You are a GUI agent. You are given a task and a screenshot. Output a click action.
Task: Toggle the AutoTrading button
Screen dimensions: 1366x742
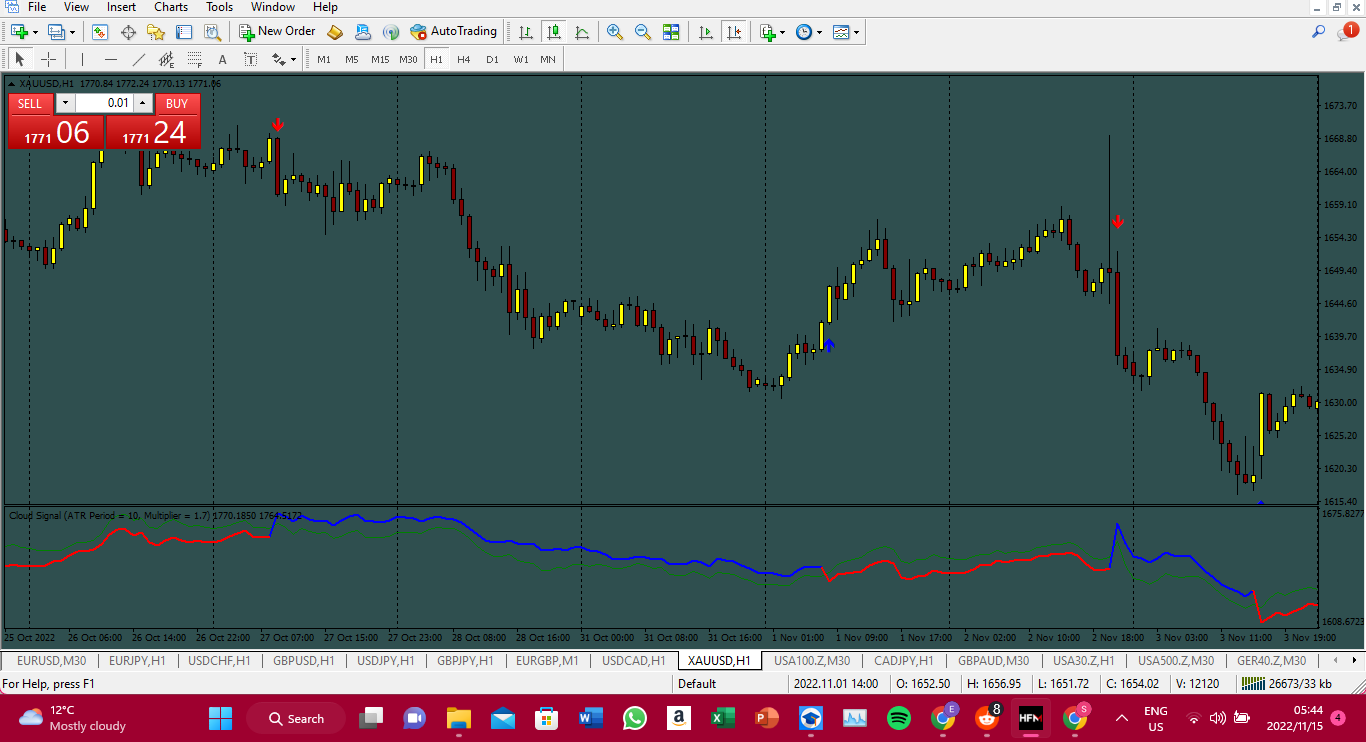pos(454,32)
